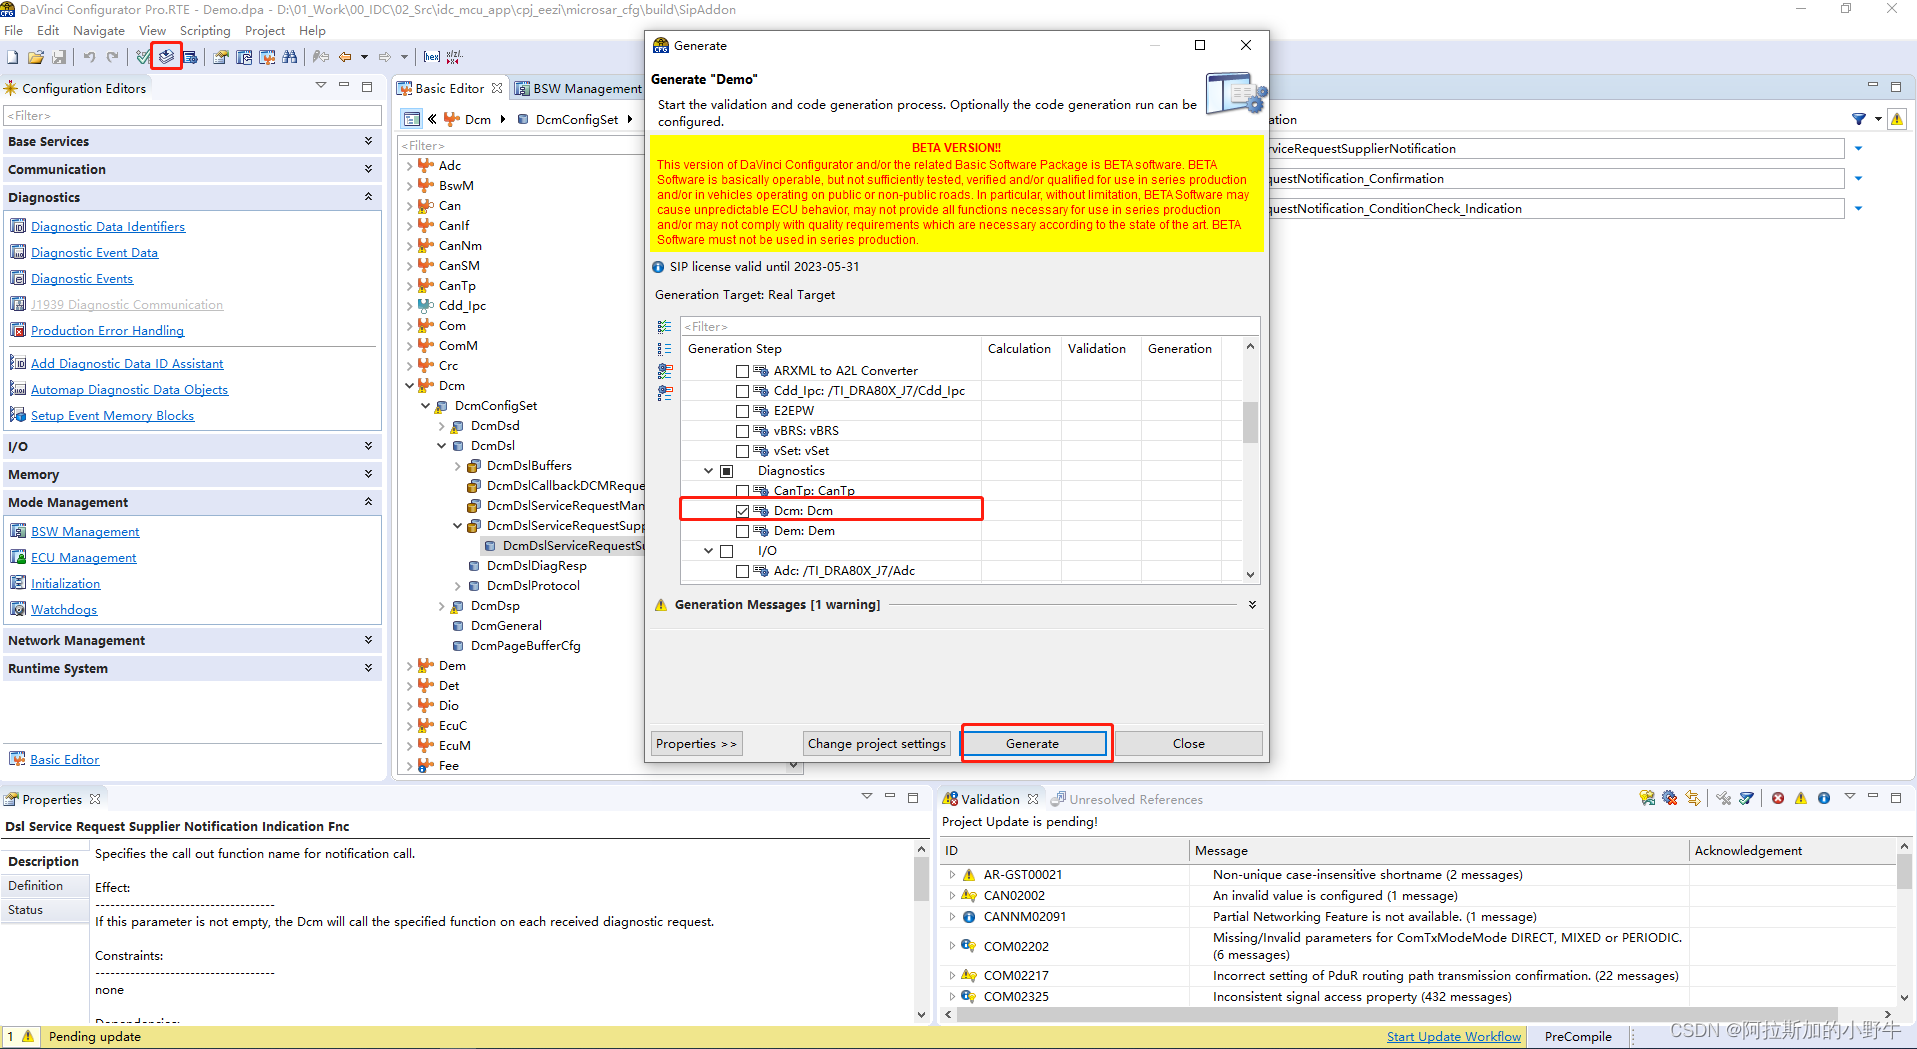This screenshot has height=1049, width=1917.
Task: Expand the Generation Messages section
Action: point(1252,605)
